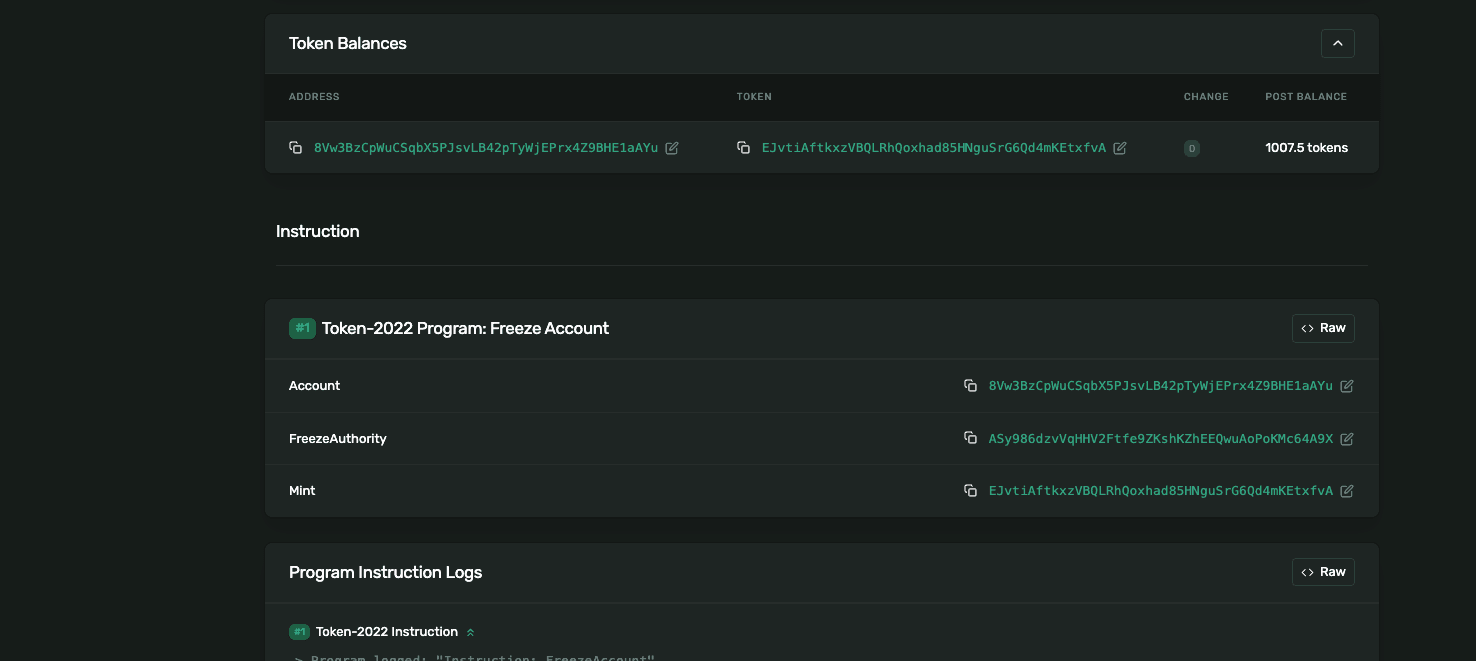Open token EJvtiA link in Token Balances

coord(934,148)
